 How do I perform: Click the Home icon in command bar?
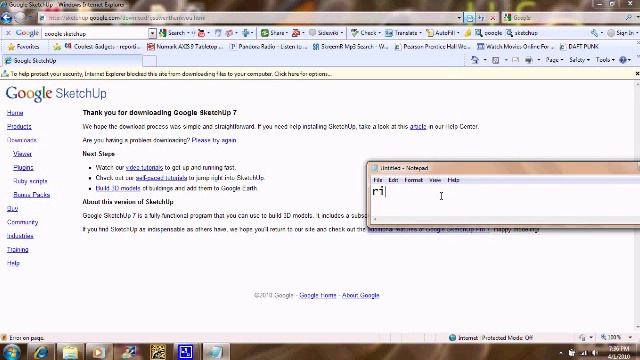(475, 60)
